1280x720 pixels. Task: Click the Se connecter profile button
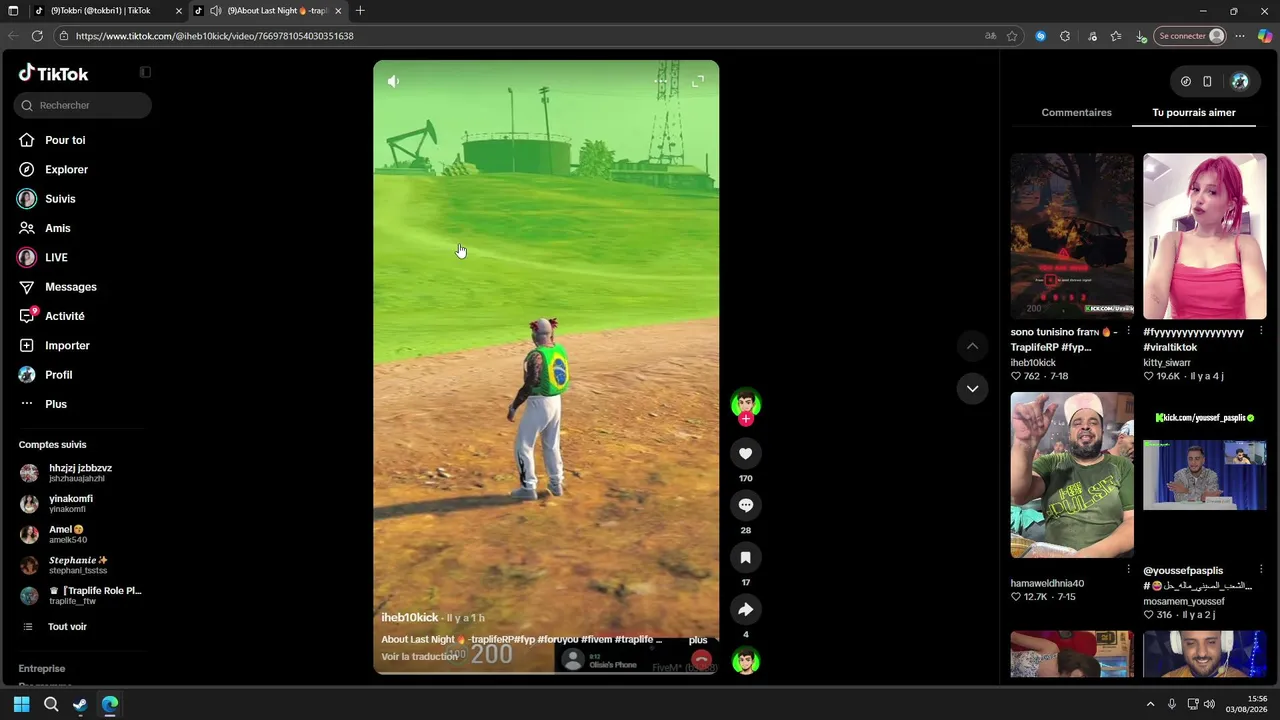coord(1190,36)
